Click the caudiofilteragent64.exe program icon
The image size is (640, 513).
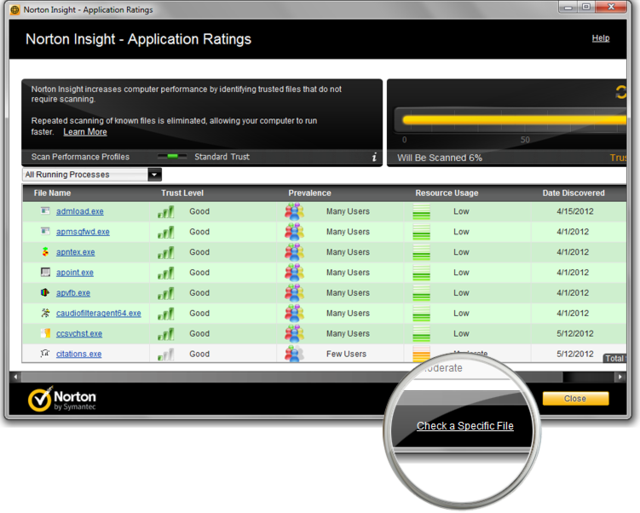click(45, 313)
